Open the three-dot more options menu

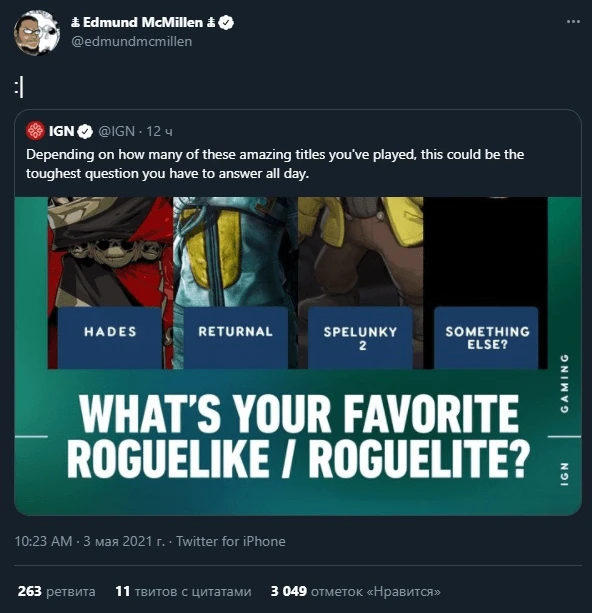[x=573, y=22]
